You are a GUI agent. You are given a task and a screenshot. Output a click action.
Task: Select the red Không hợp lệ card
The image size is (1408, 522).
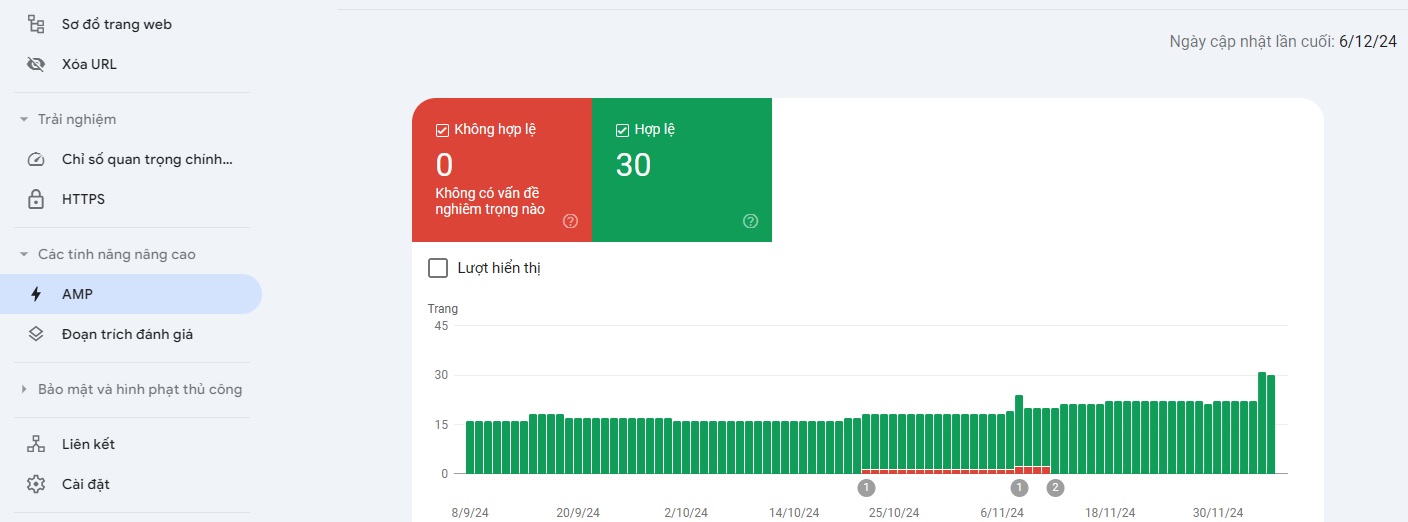(502, 170)
